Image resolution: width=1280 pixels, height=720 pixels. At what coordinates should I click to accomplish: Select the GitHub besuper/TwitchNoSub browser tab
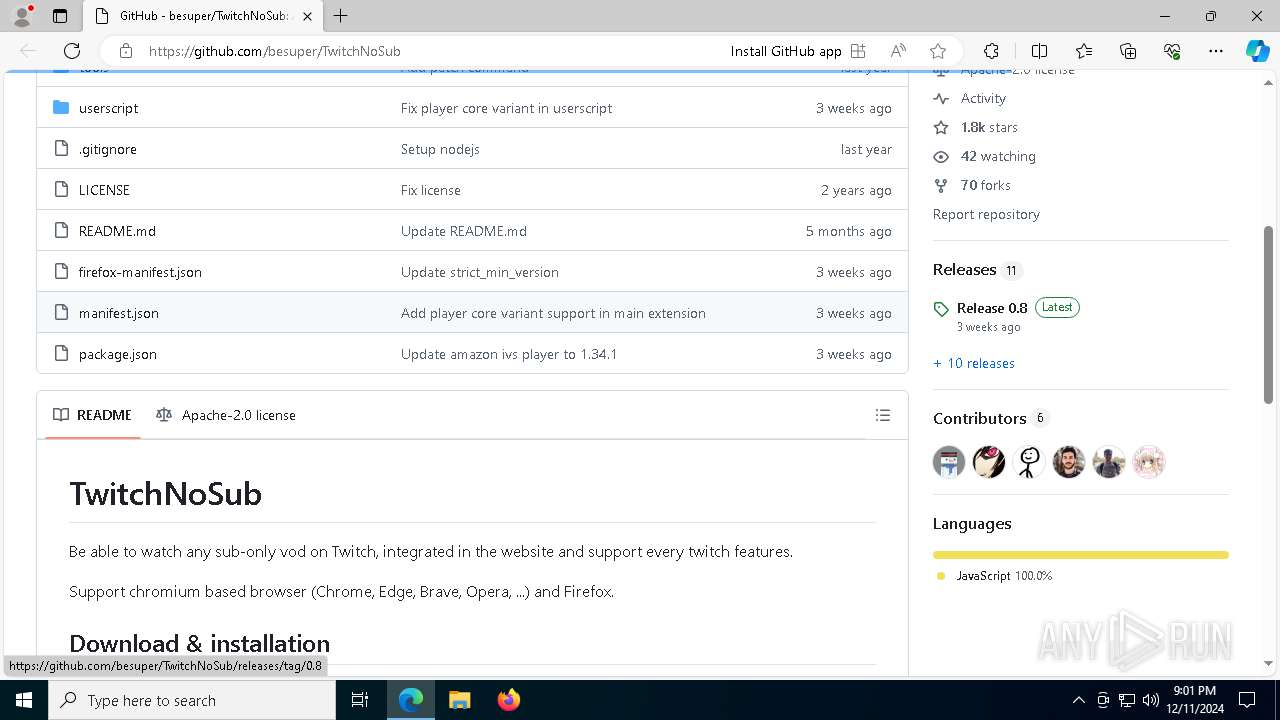click(x=203, y=16)
